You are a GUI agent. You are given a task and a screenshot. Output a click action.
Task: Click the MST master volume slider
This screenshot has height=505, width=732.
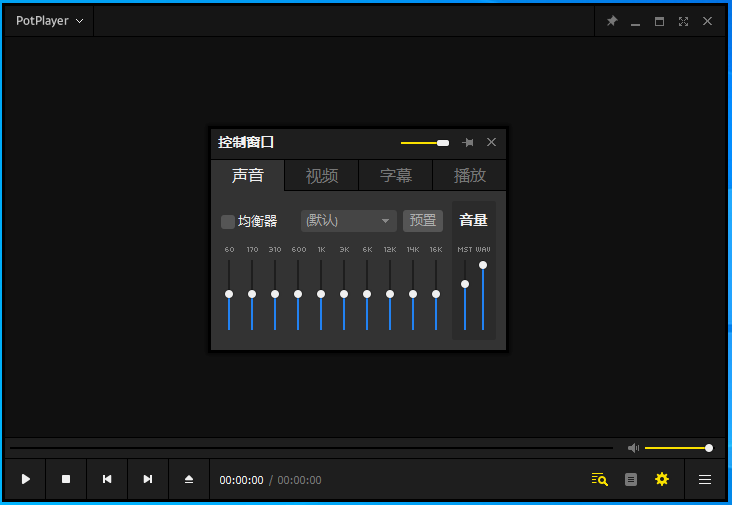[465, 295]
